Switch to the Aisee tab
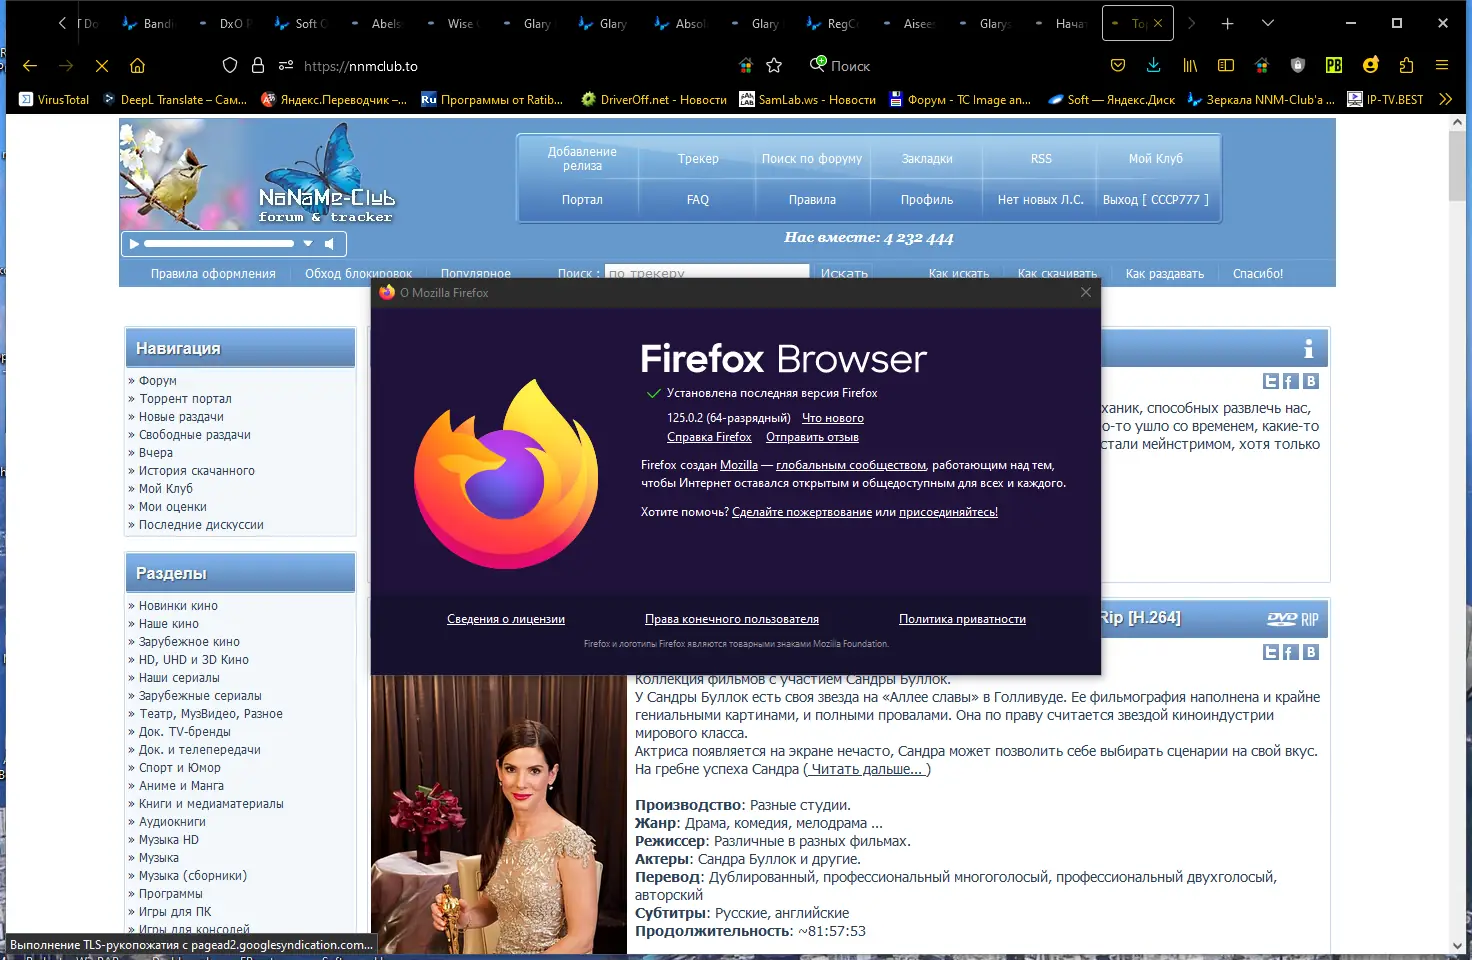This screenshot has width=1472, height=960. pyautogui.click(x=906, y=23)
